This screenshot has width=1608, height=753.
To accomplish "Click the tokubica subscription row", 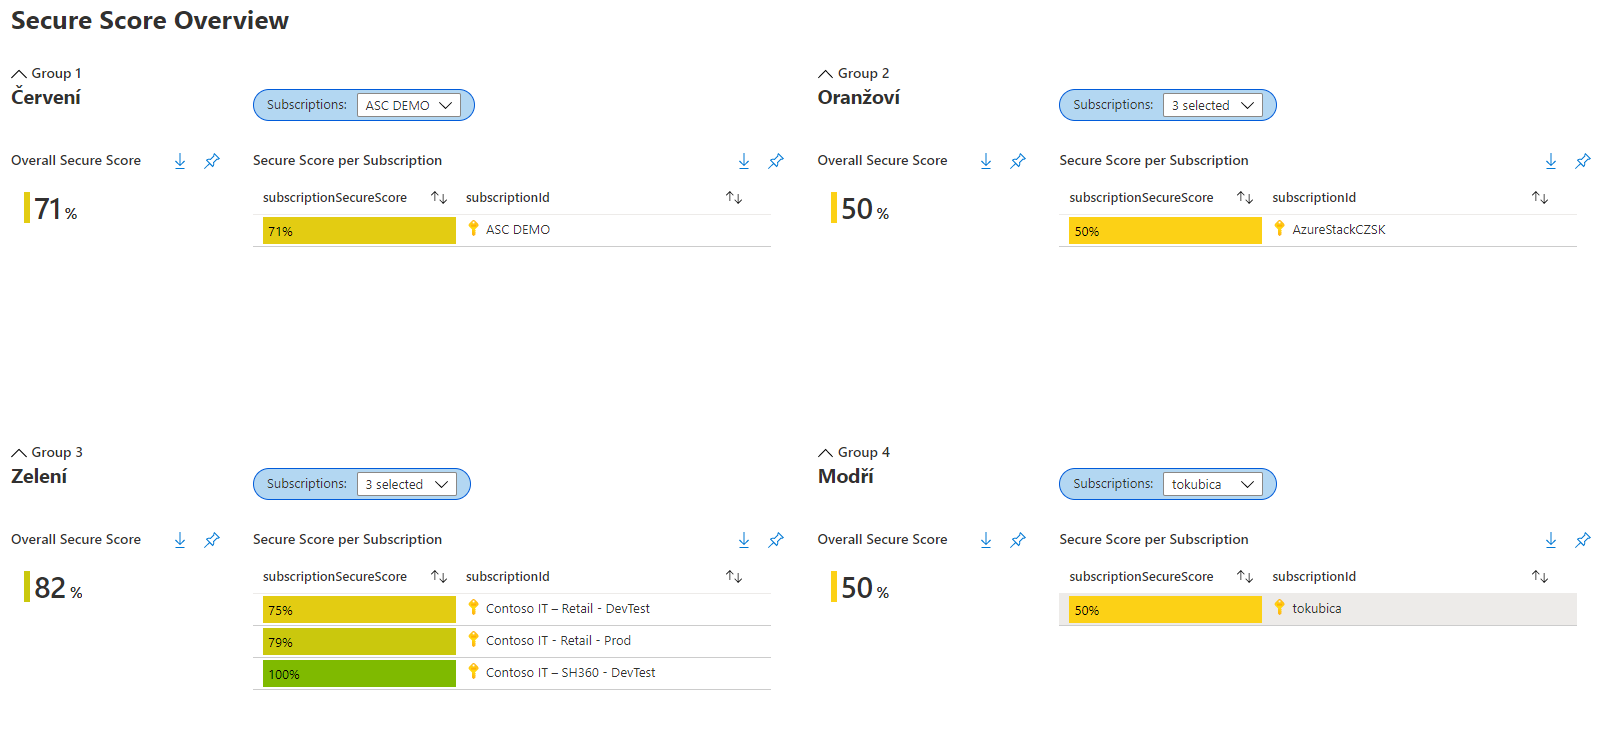I will tap(1316, 609).
